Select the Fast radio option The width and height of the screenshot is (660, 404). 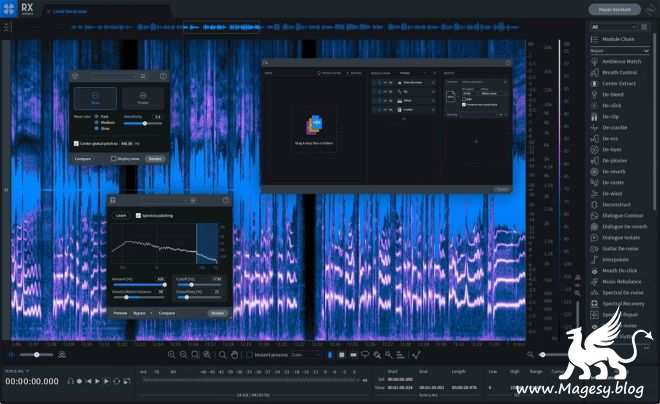tap(96, 116)
